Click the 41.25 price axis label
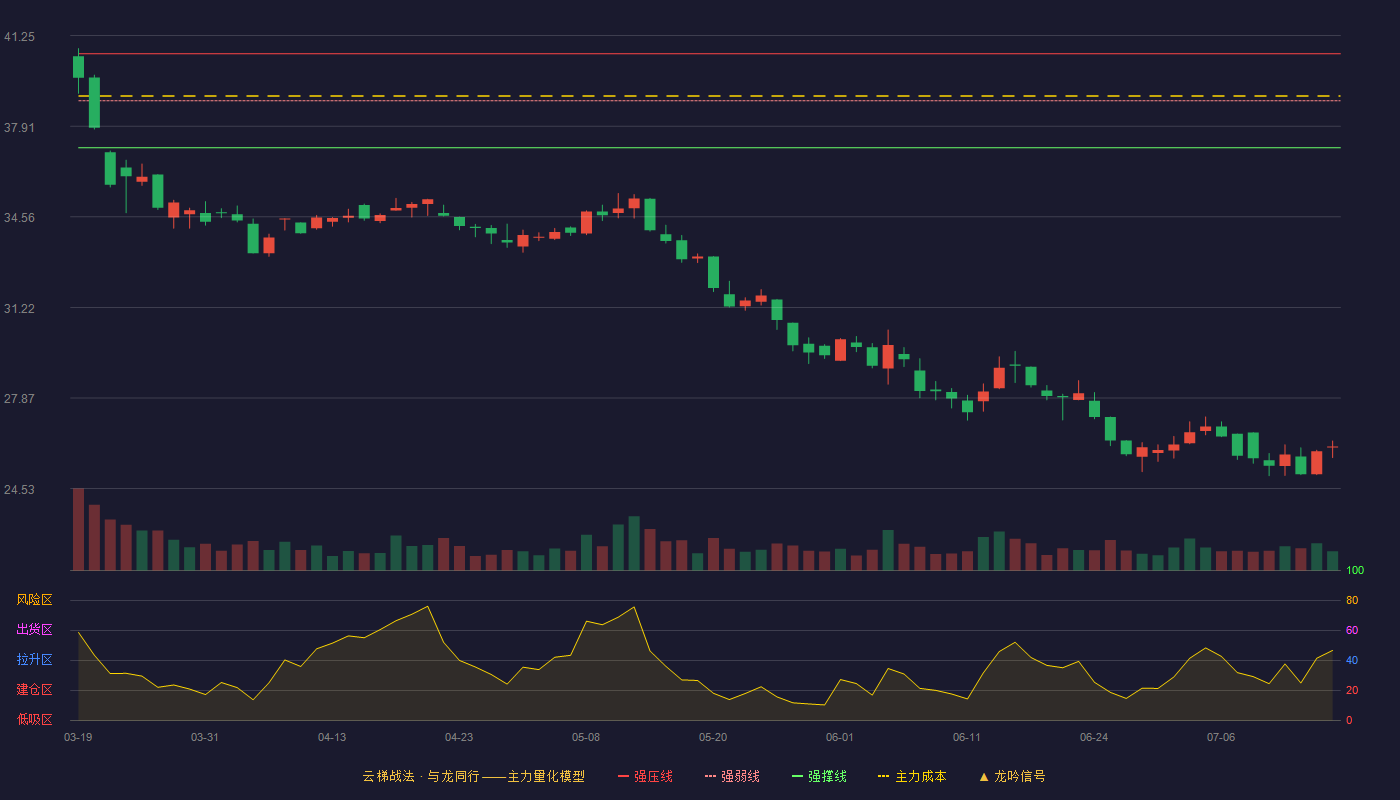The width and height of the screenshot is (1400, 800). click(x=19, y=37)
